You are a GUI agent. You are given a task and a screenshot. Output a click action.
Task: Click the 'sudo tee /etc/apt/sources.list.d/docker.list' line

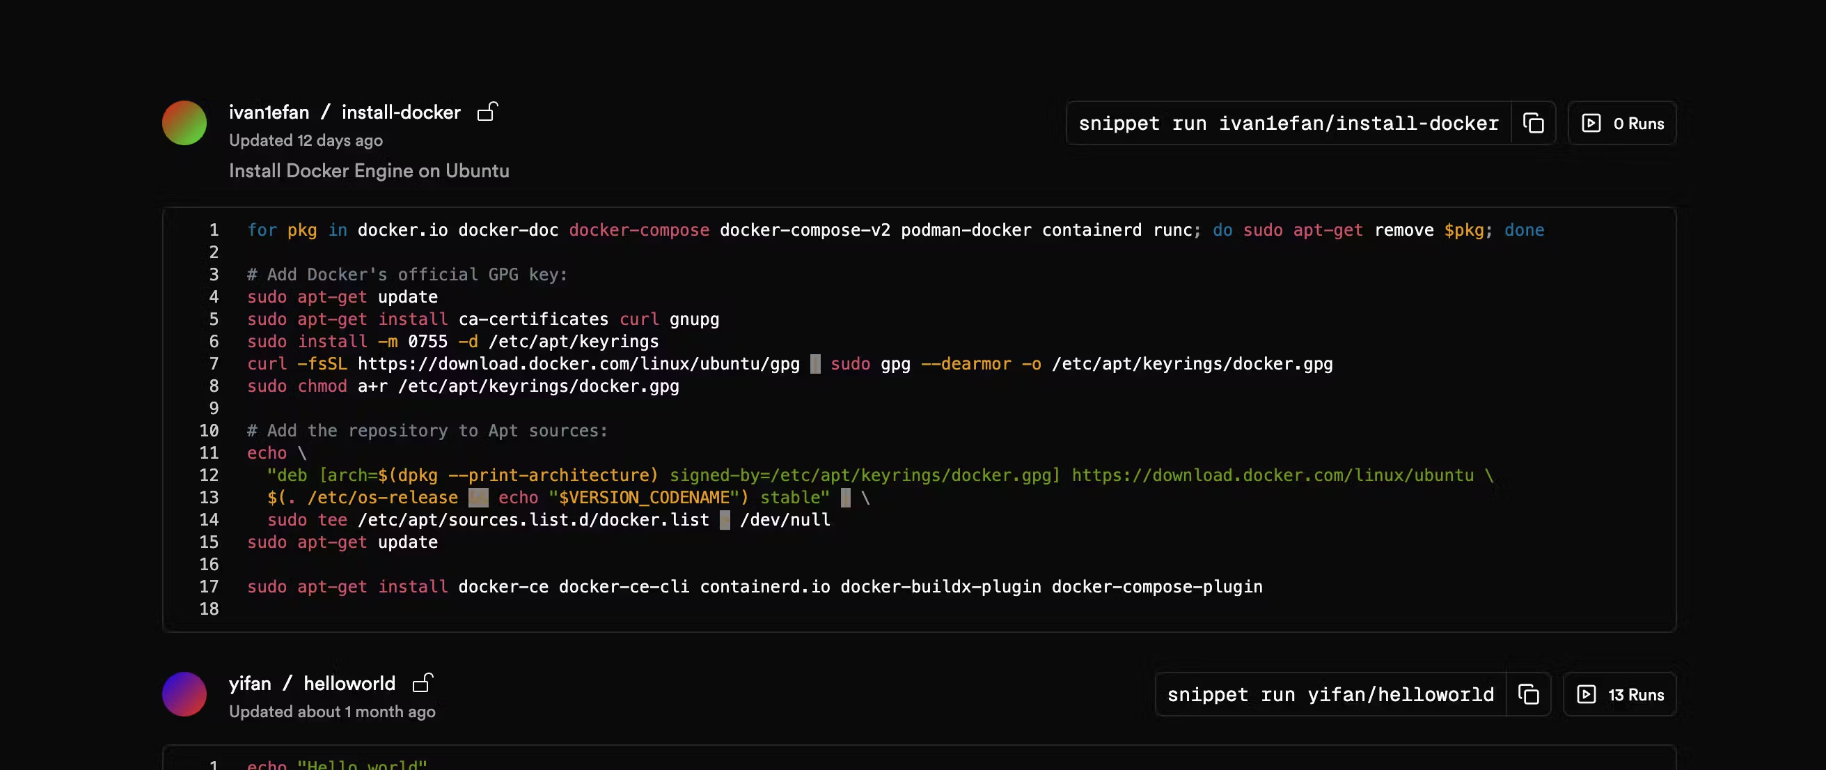pyautogui.click(x=548, y=520)
